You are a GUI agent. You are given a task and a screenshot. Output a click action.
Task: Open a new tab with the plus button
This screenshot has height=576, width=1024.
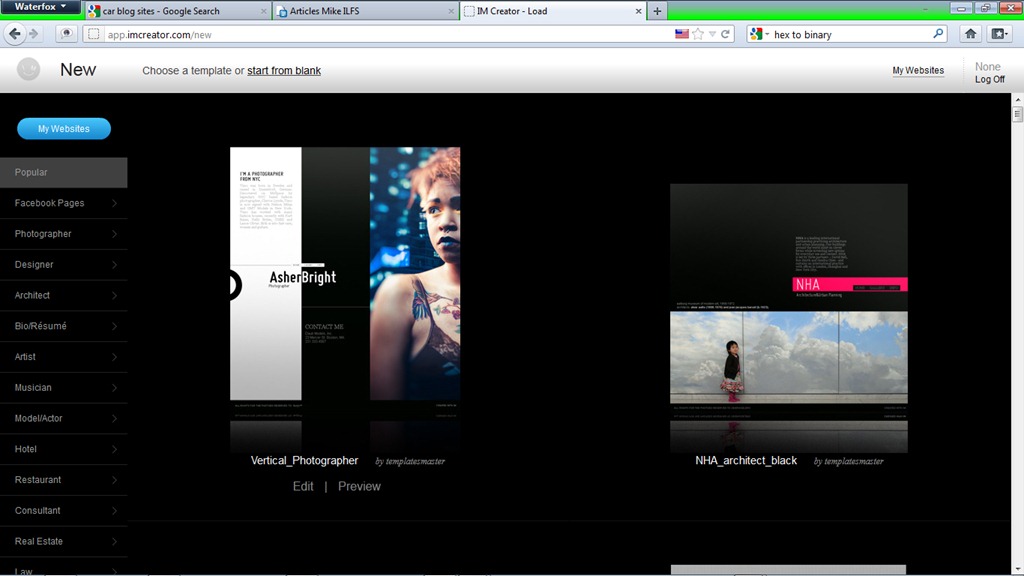tap(657, 11)
